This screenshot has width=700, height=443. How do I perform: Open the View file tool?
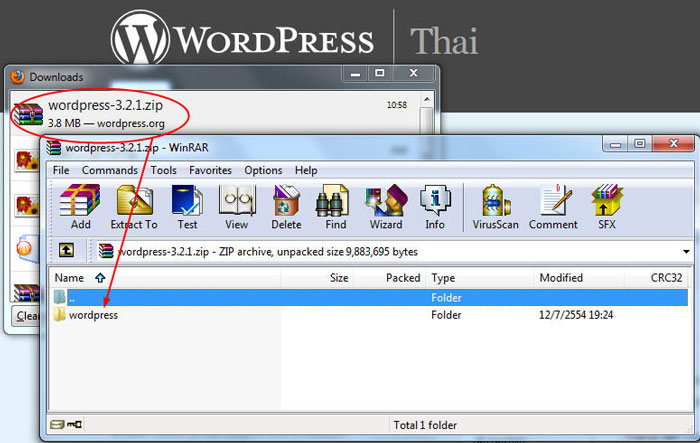237,206
